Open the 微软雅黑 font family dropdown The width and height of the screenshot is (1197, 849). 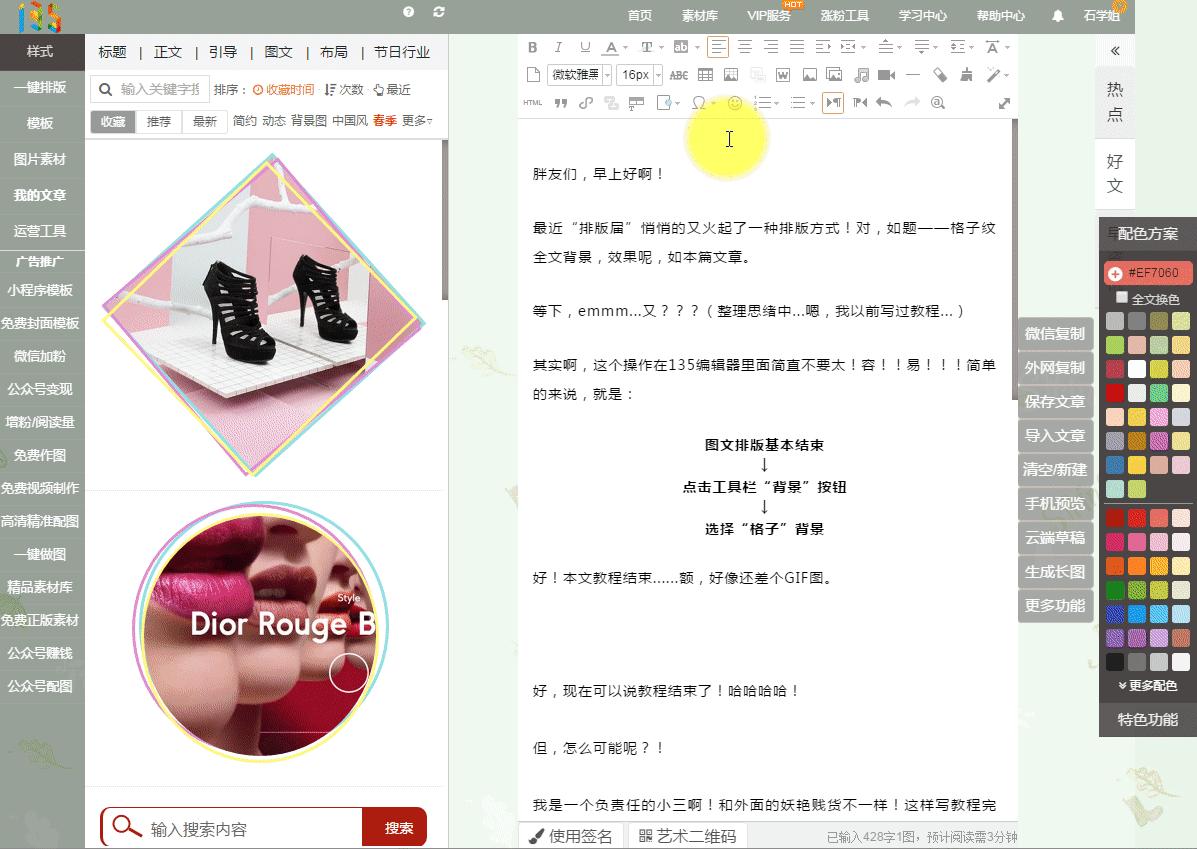(x=578, y=74)
